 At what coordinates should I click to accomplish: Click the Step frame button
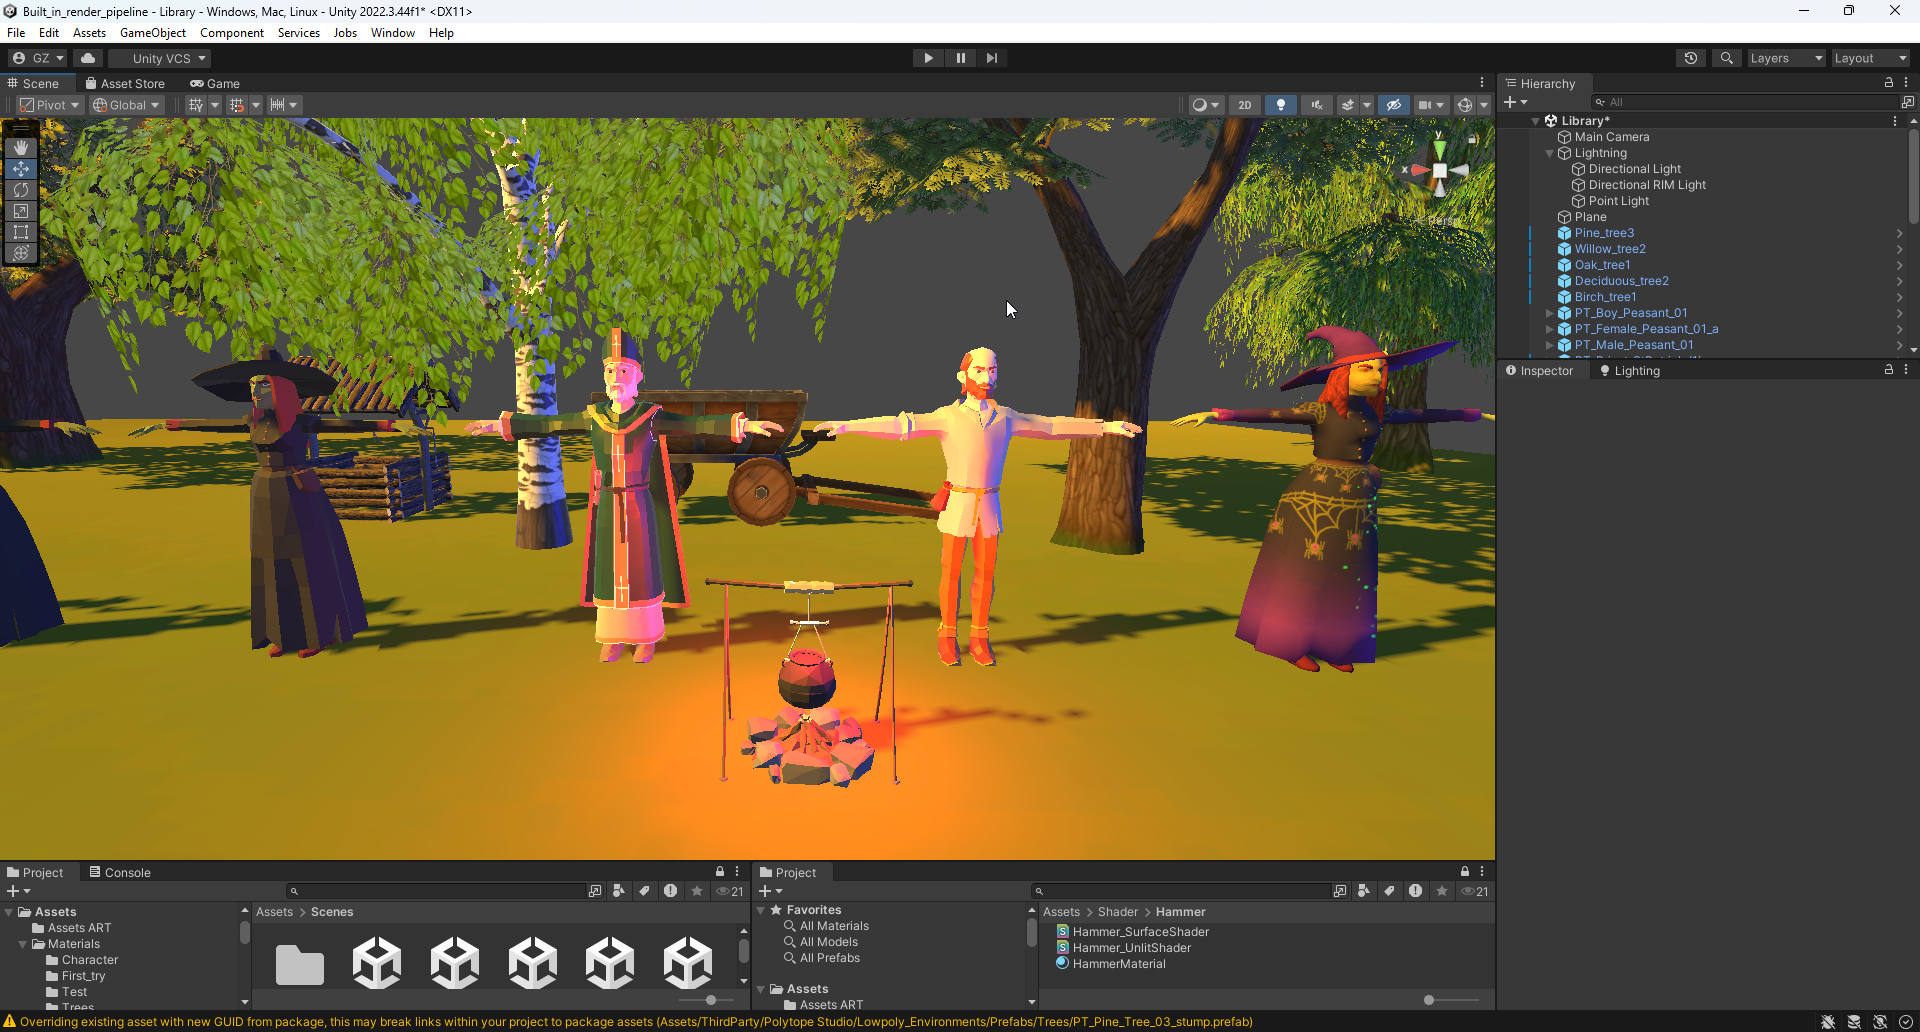pyautogui.click(x=991, y=58)
